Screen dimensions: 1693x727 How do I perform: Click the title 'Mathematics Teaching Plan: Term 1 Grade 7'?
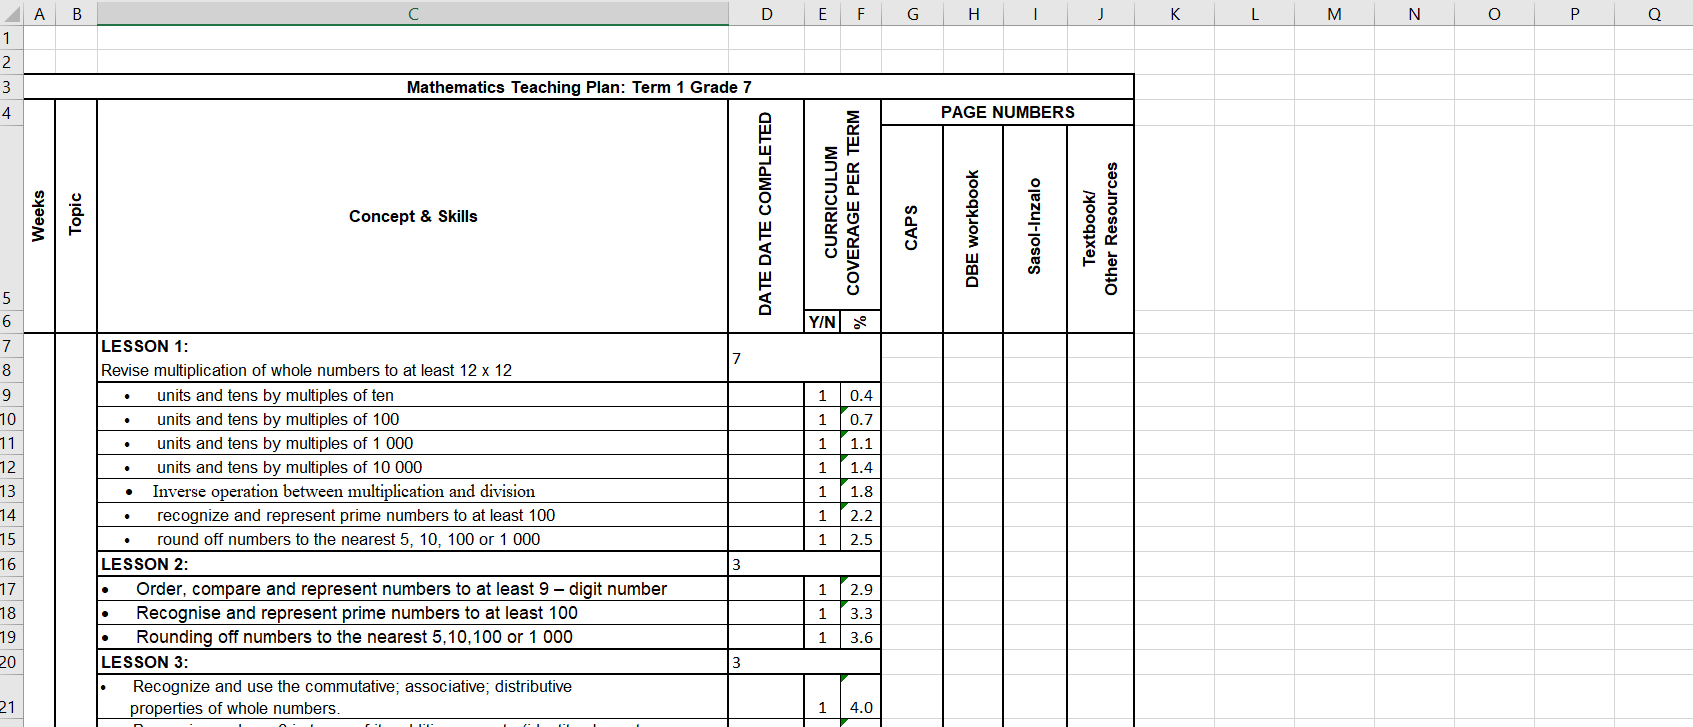[579, 87]
